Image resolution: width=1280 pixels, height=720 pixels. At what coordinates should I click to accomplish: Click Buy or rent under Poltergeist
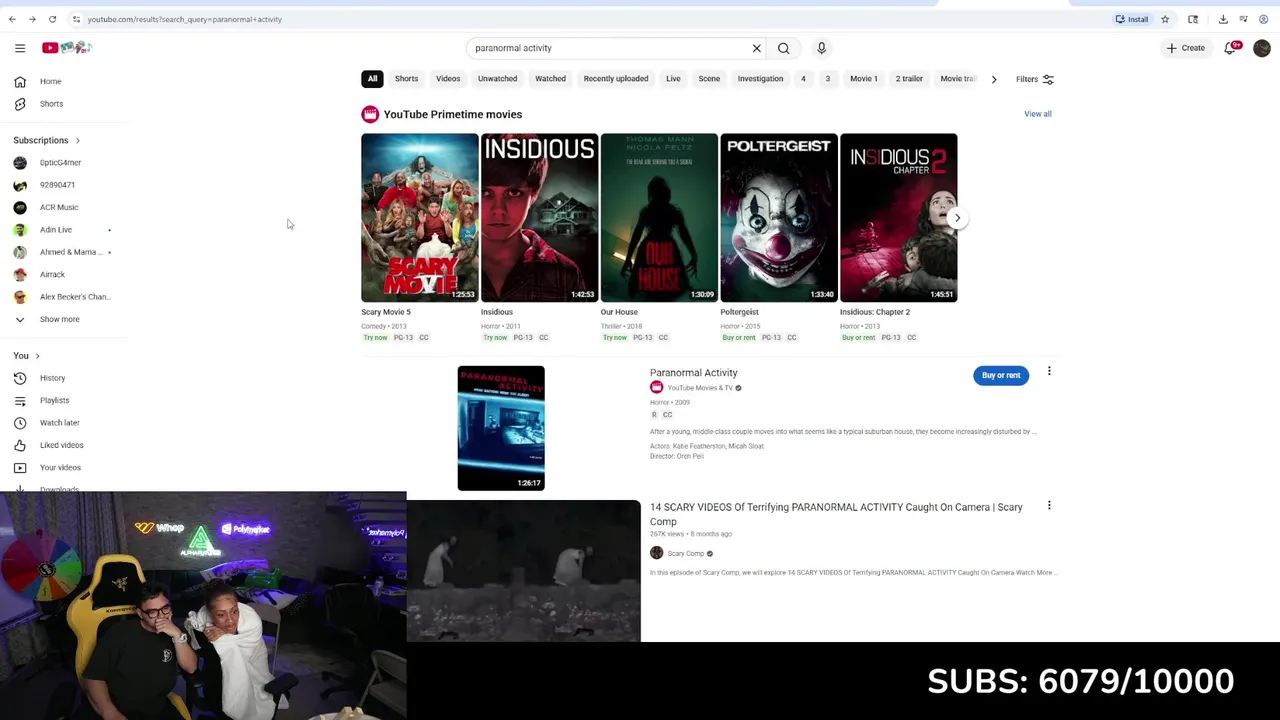click(739, 338)
